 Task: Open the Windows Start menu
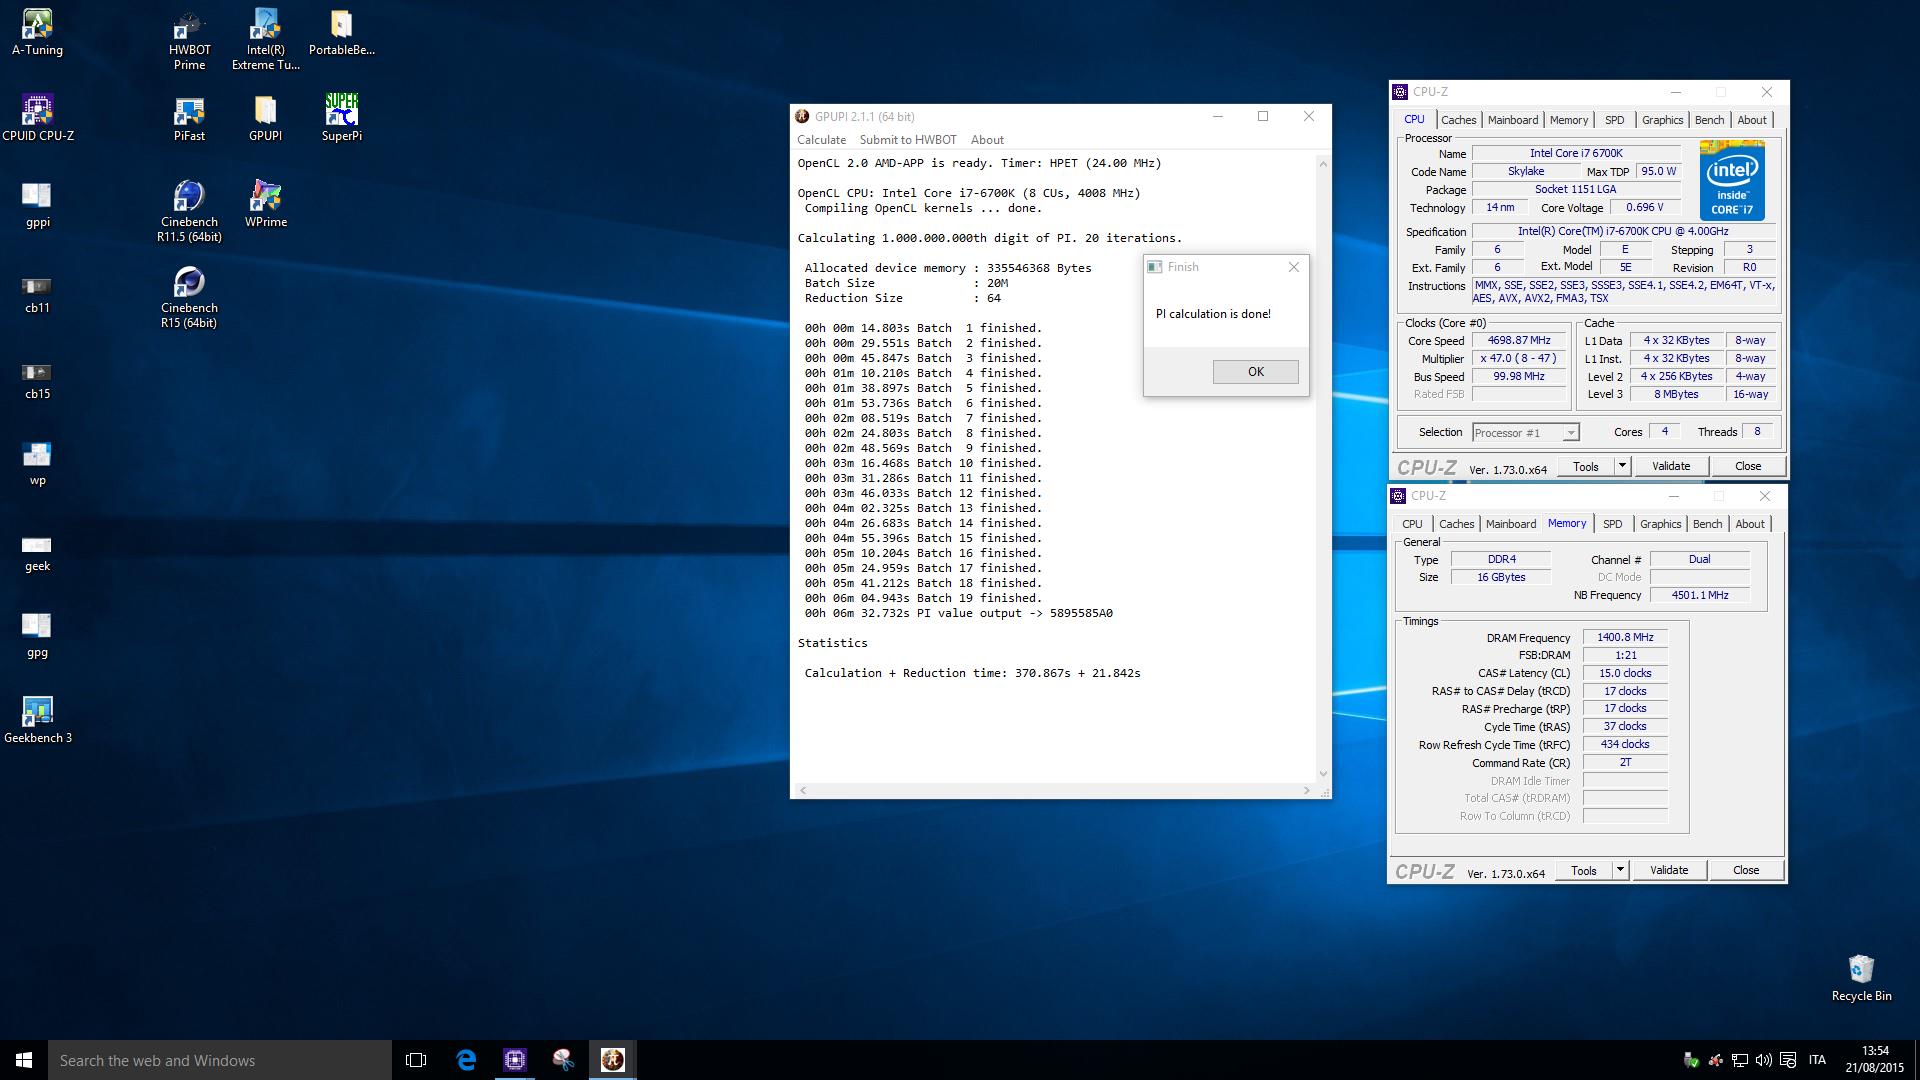(x=24, y=1060)
